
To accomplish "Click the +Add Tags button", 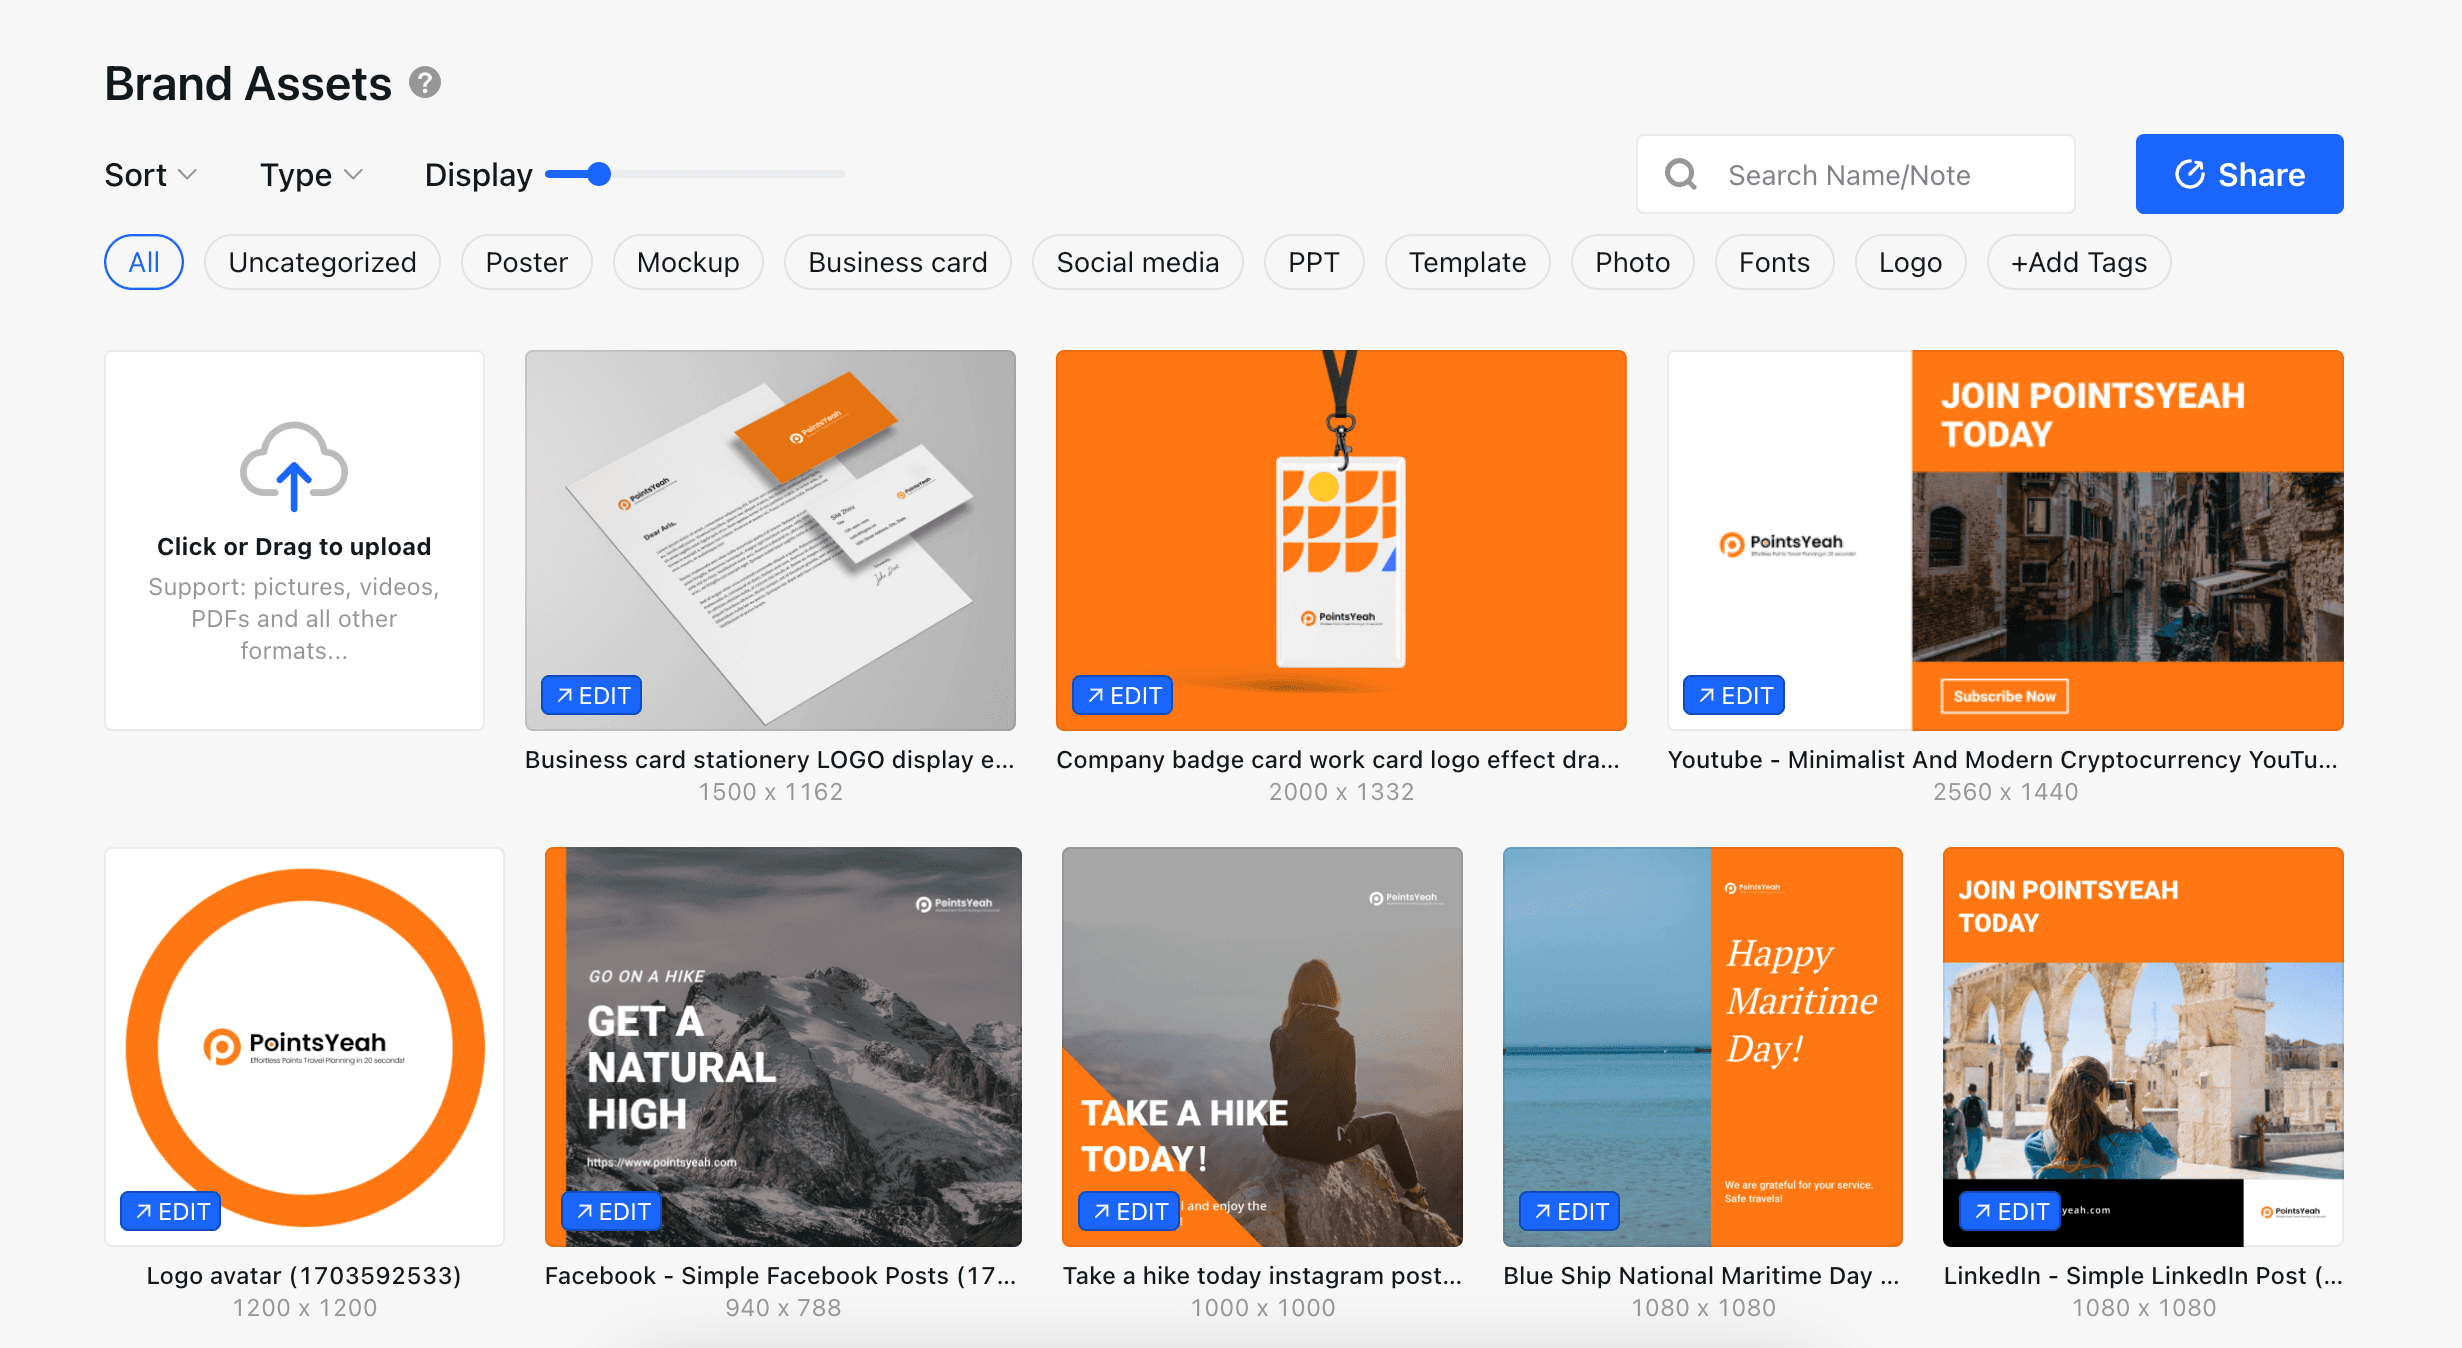I will click(x=2079, y=262).
